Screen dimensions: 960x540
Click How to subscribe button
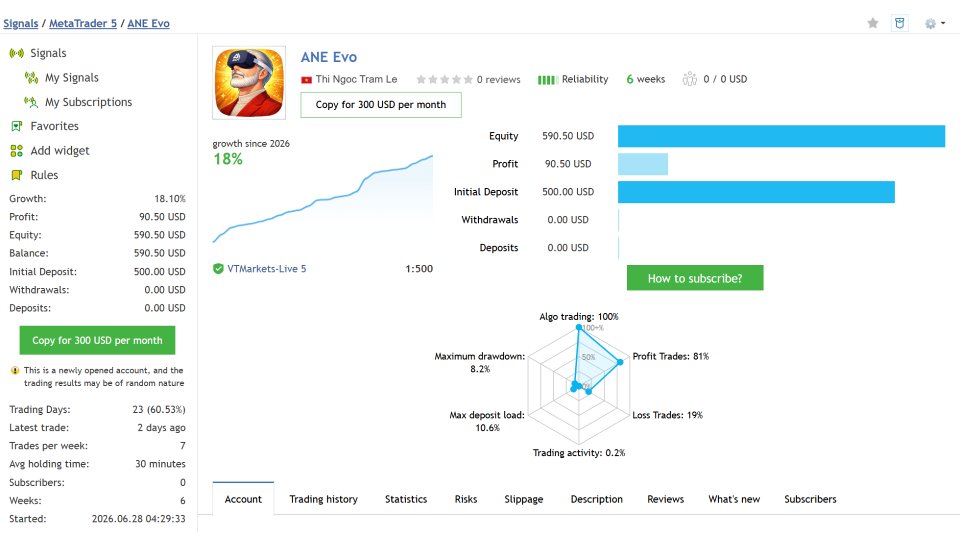point(695,278)
